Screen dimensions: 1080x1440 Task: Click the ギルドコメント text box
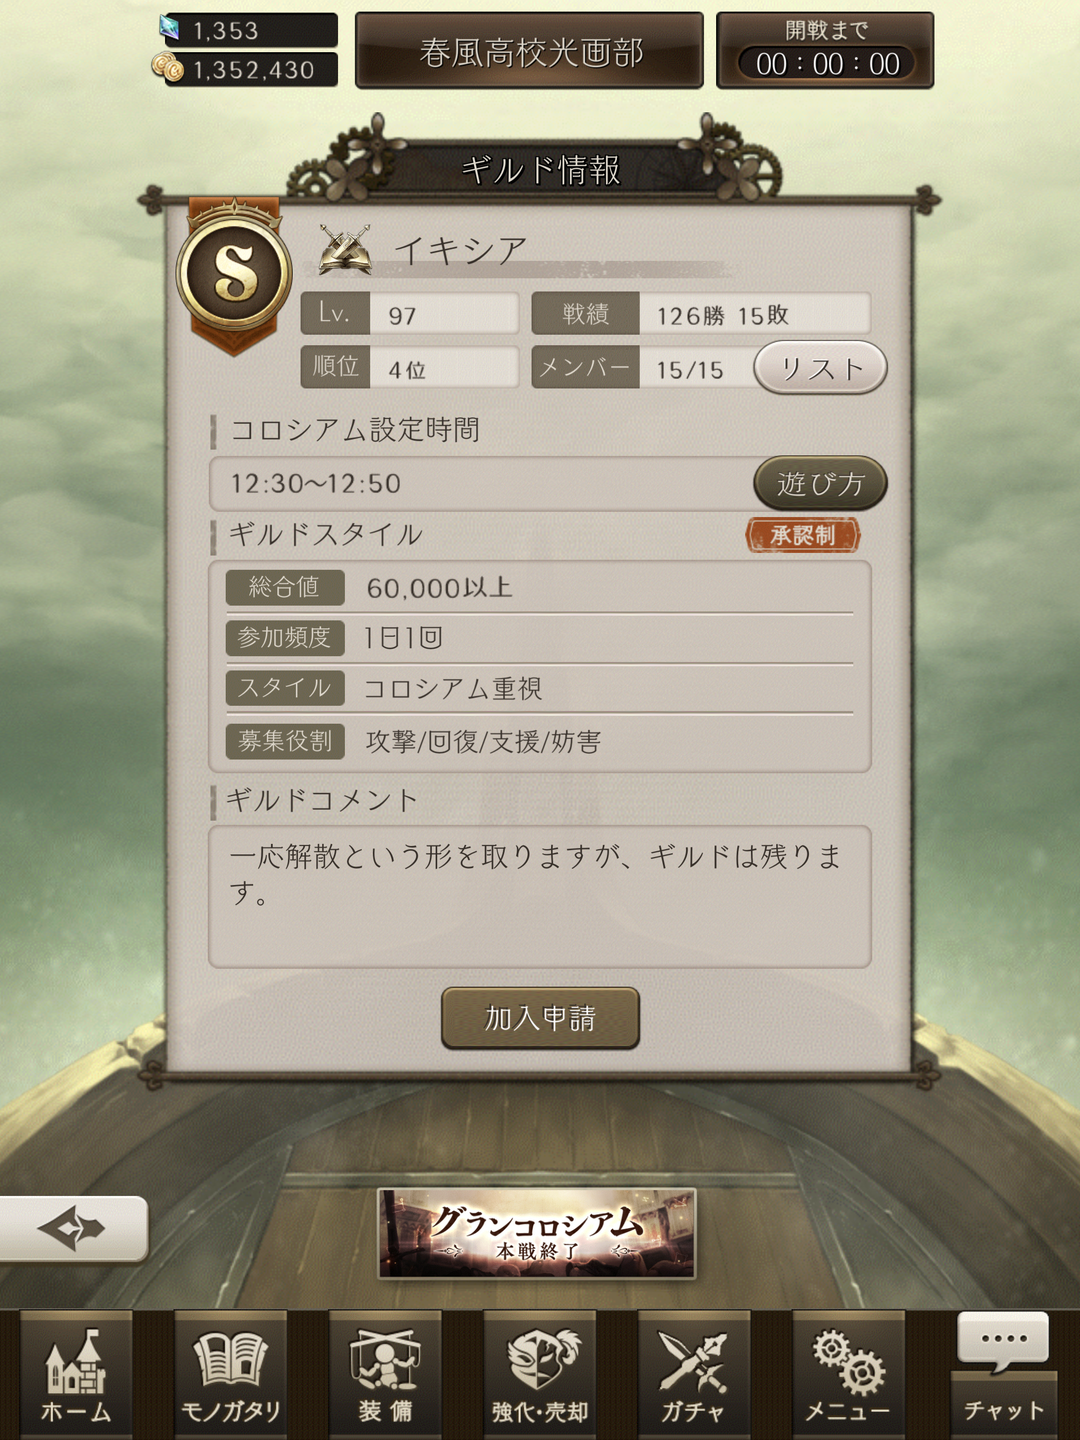(x=540, y=896)
